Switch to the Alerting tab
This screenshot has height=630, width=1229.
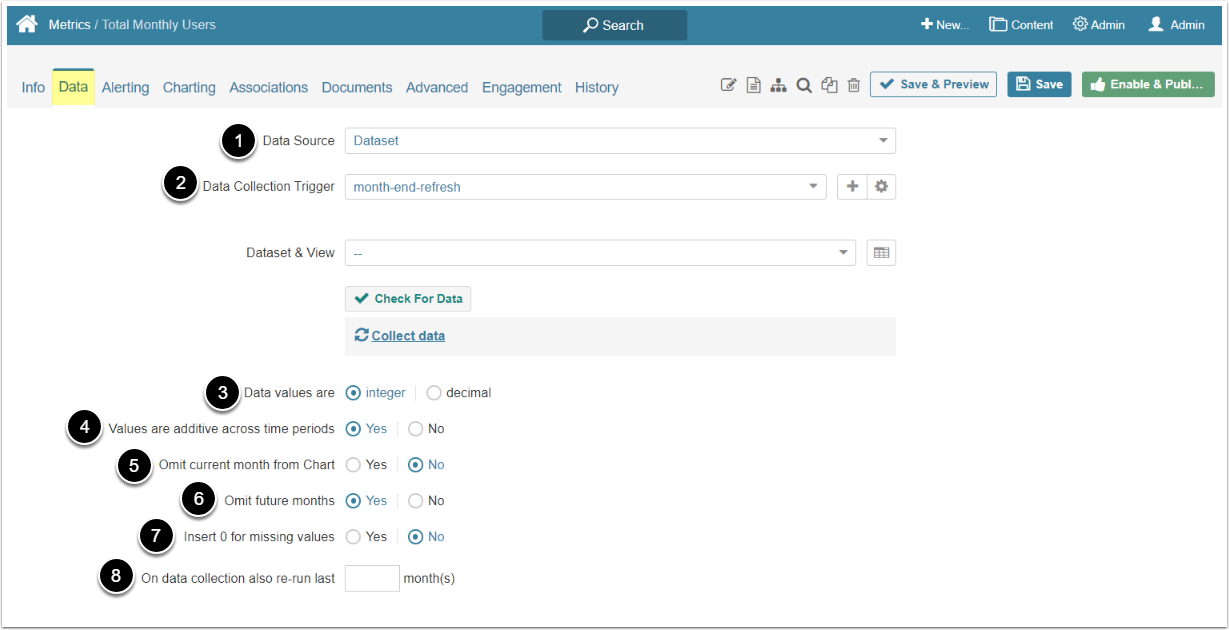(125, 88)
